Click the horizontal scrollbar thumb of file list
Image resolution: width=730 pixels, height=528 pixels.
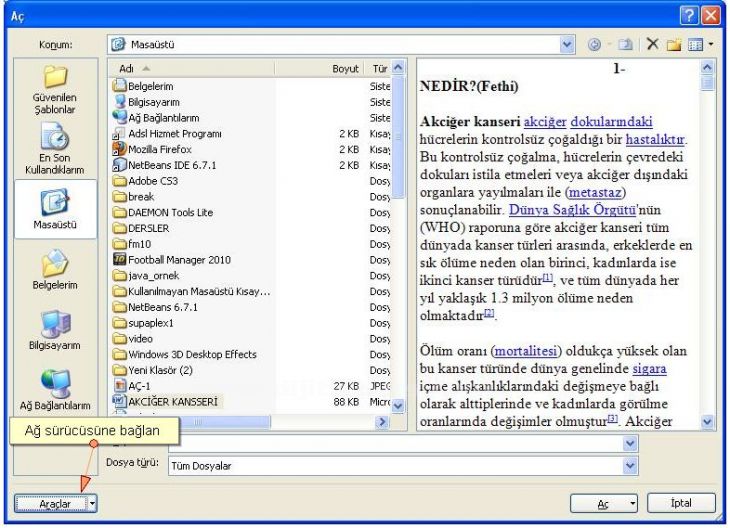[224, 422]
